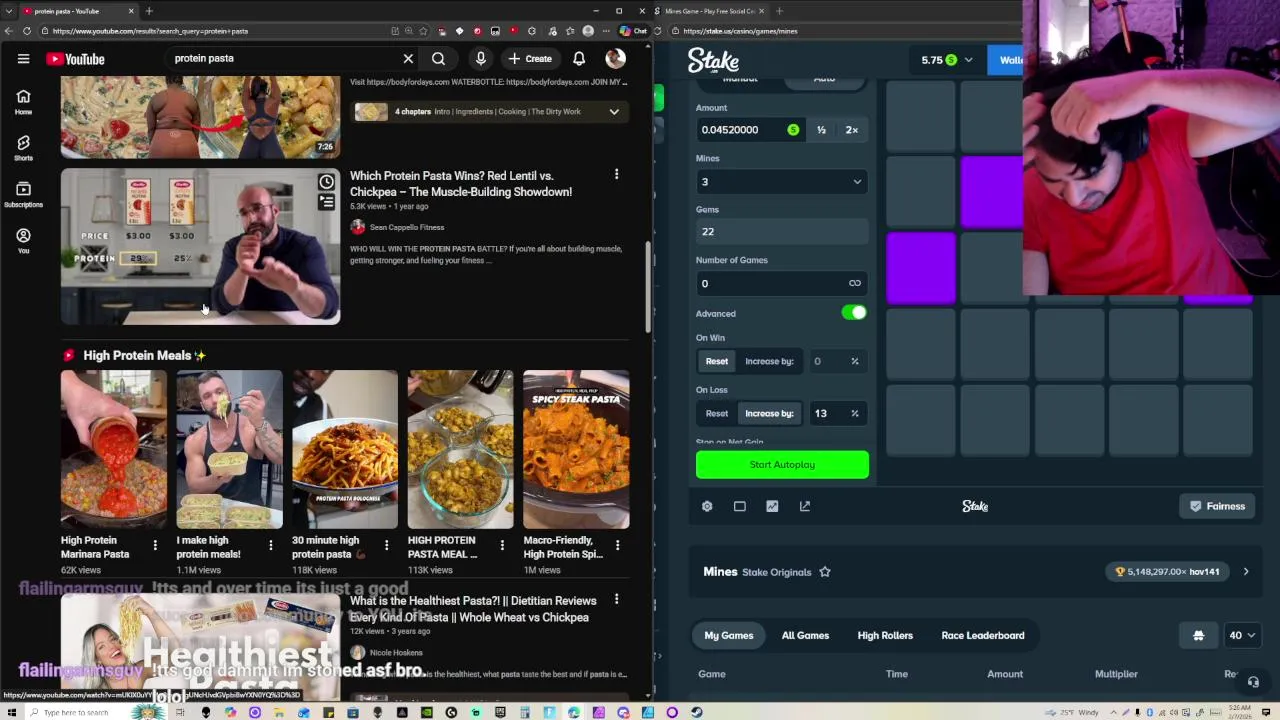
Task: Favorite the Mines game with star icon
Action: tap(825, 572)
